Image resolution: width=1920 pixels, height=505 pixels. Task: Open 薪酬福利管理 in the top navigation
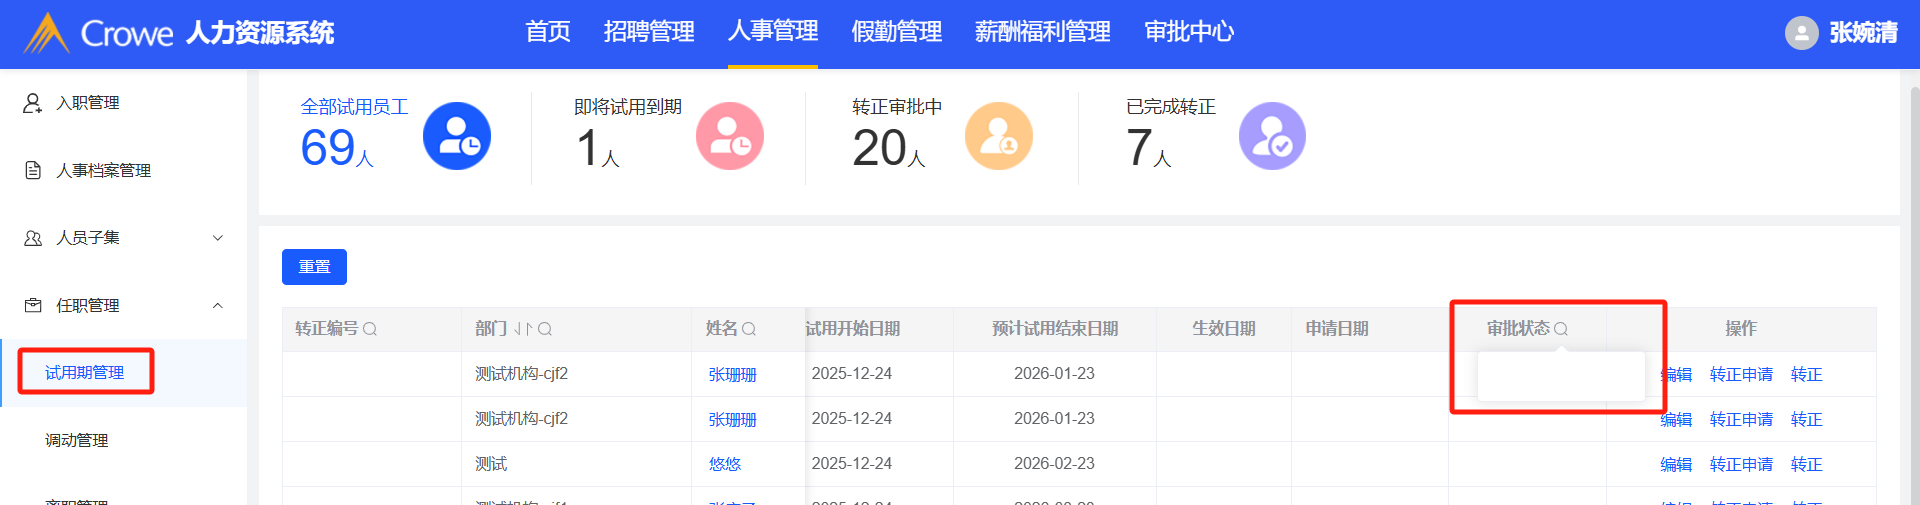coord(1043,32)
